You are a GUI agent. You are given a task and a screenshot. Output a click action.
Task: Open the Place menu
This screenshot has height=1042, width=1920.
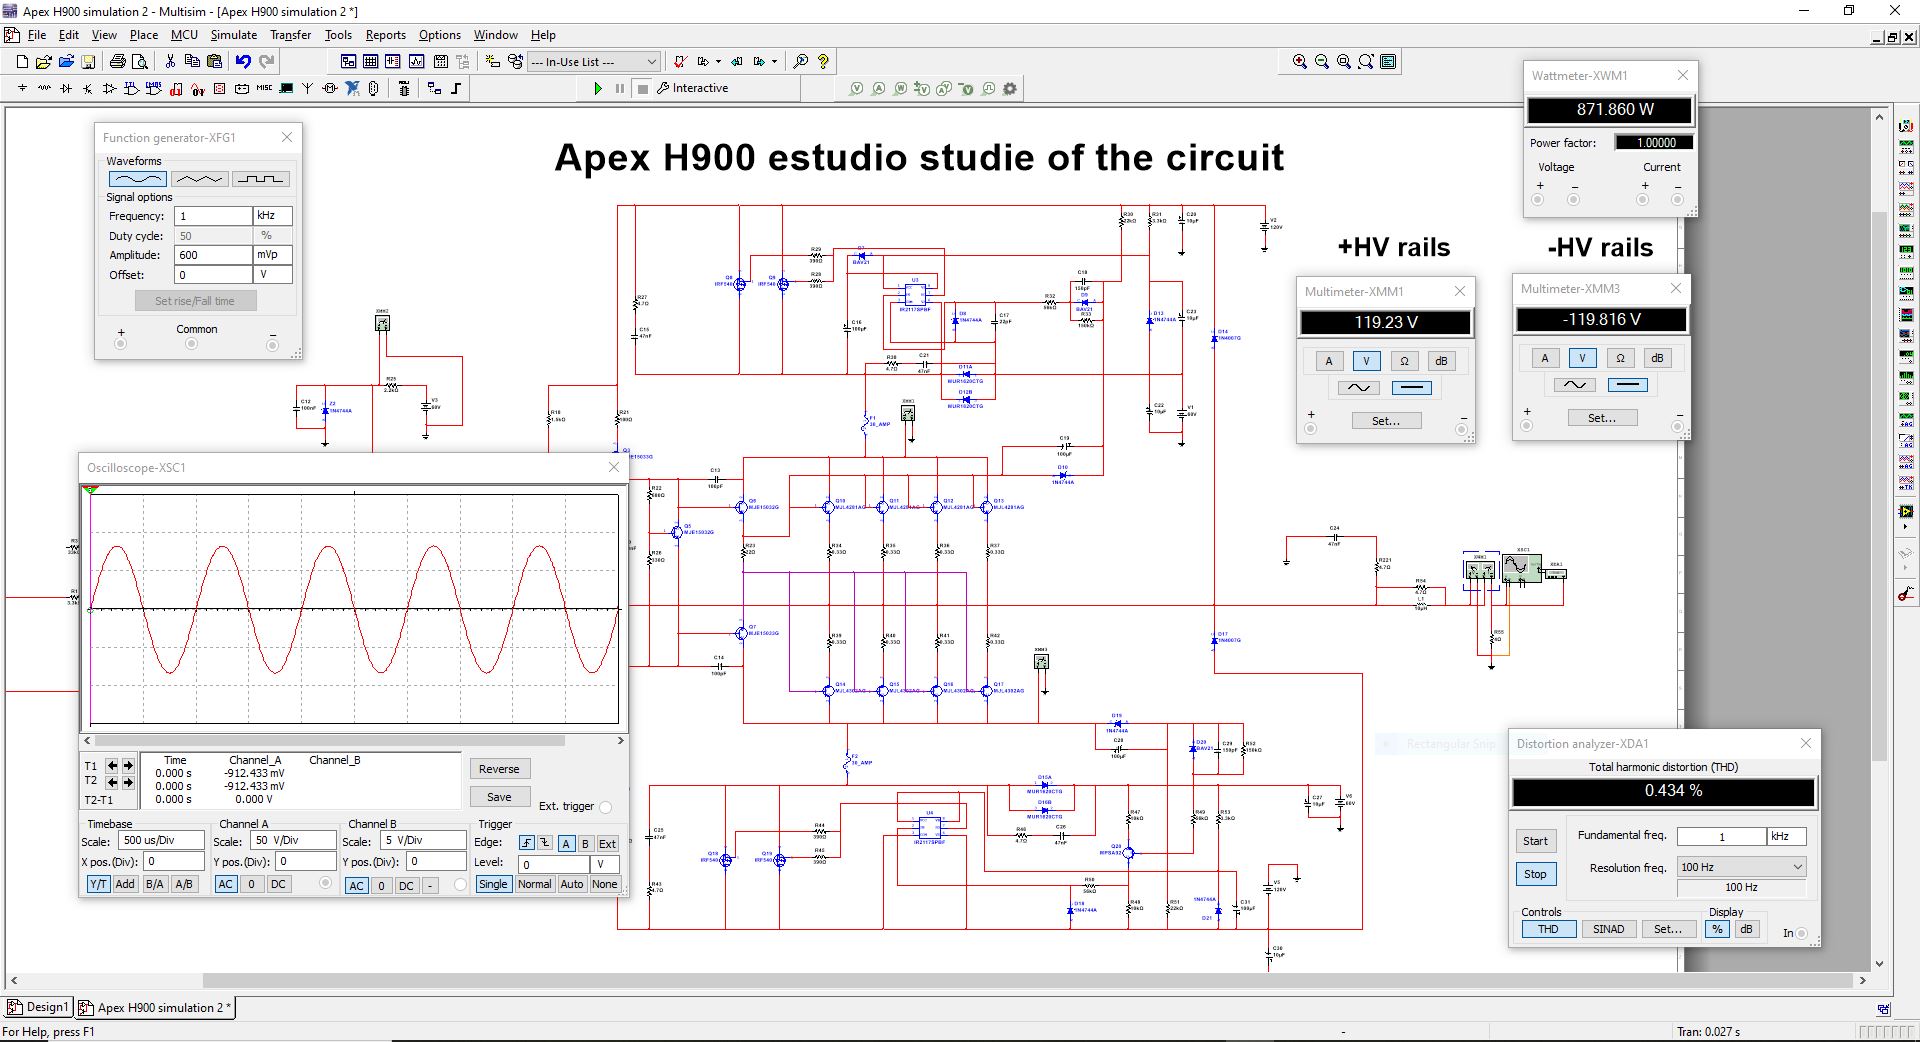(143, 35)
